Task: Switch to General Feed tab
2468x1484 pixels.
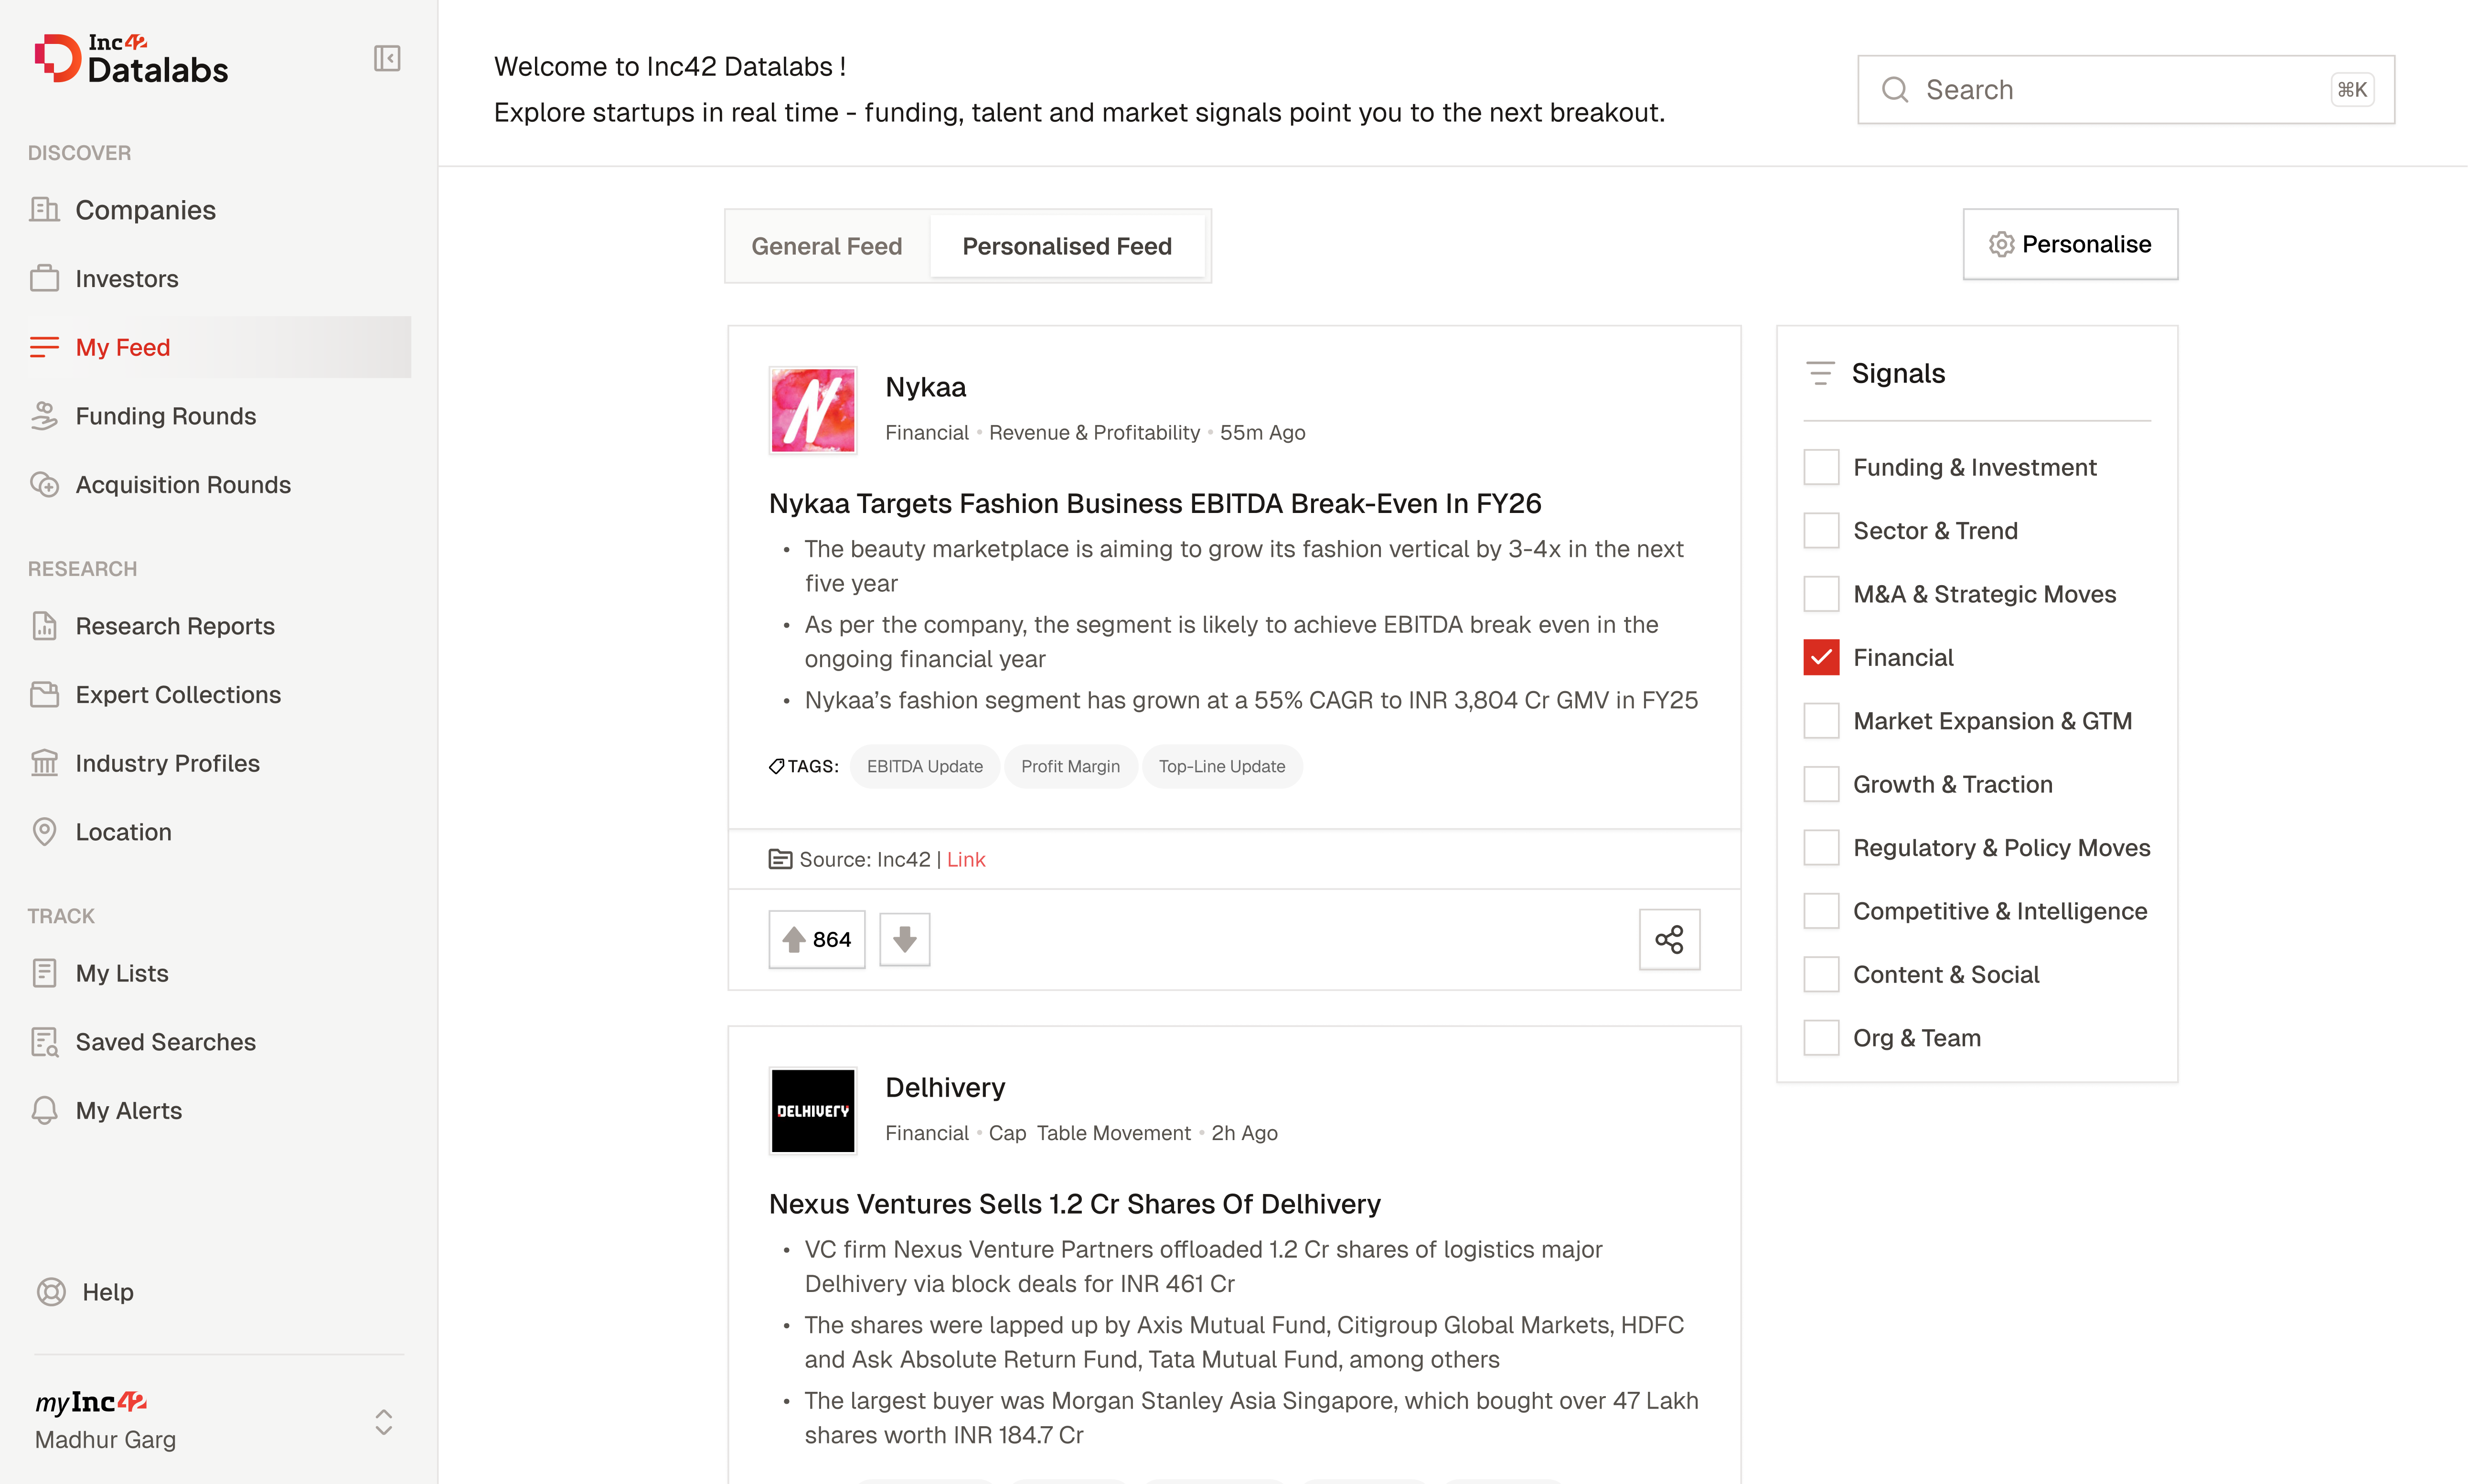Action: point(826,246)
